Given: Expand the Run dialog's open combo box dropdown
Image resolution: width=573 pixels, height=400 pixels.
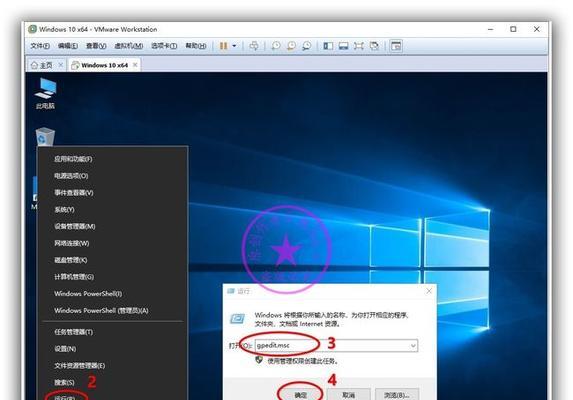Looking at the screenshot, I should [x=413, y=346].
